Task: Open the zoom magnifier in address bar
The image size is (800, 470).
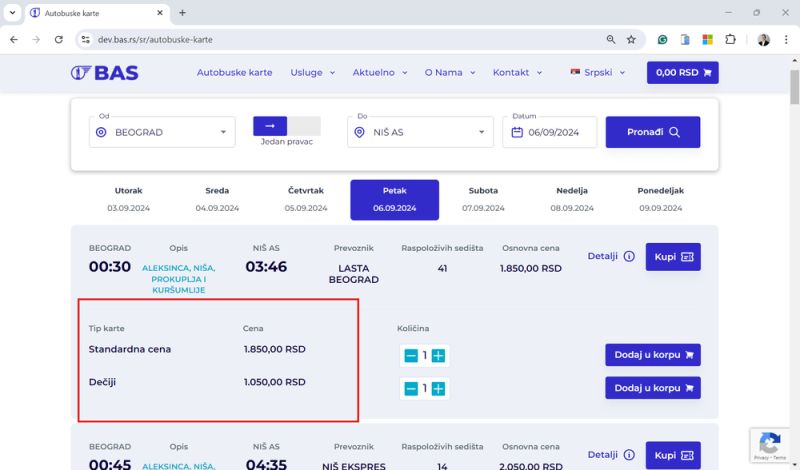Action: pos(611,39)
